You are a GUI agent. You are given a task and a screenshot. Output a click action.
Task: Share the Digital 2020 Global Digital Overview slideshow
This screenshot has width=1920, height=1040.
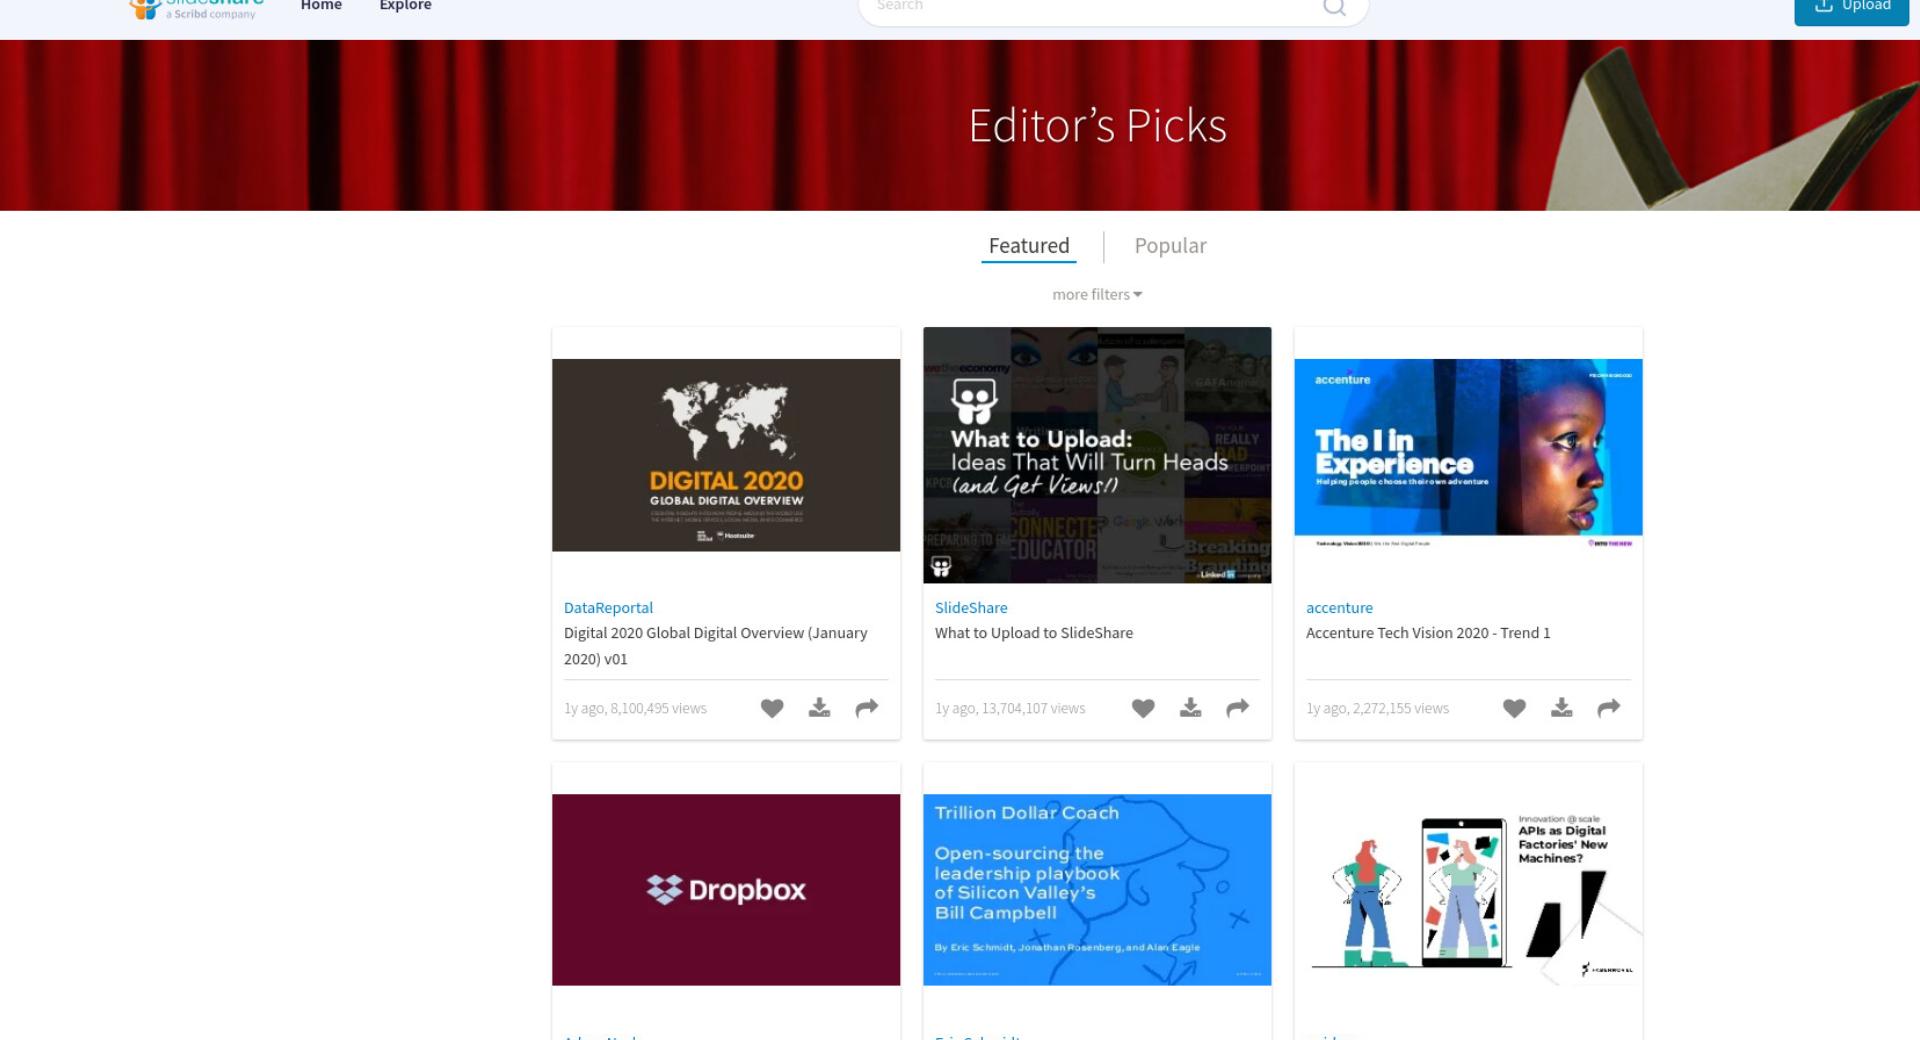tap(867, 708)
